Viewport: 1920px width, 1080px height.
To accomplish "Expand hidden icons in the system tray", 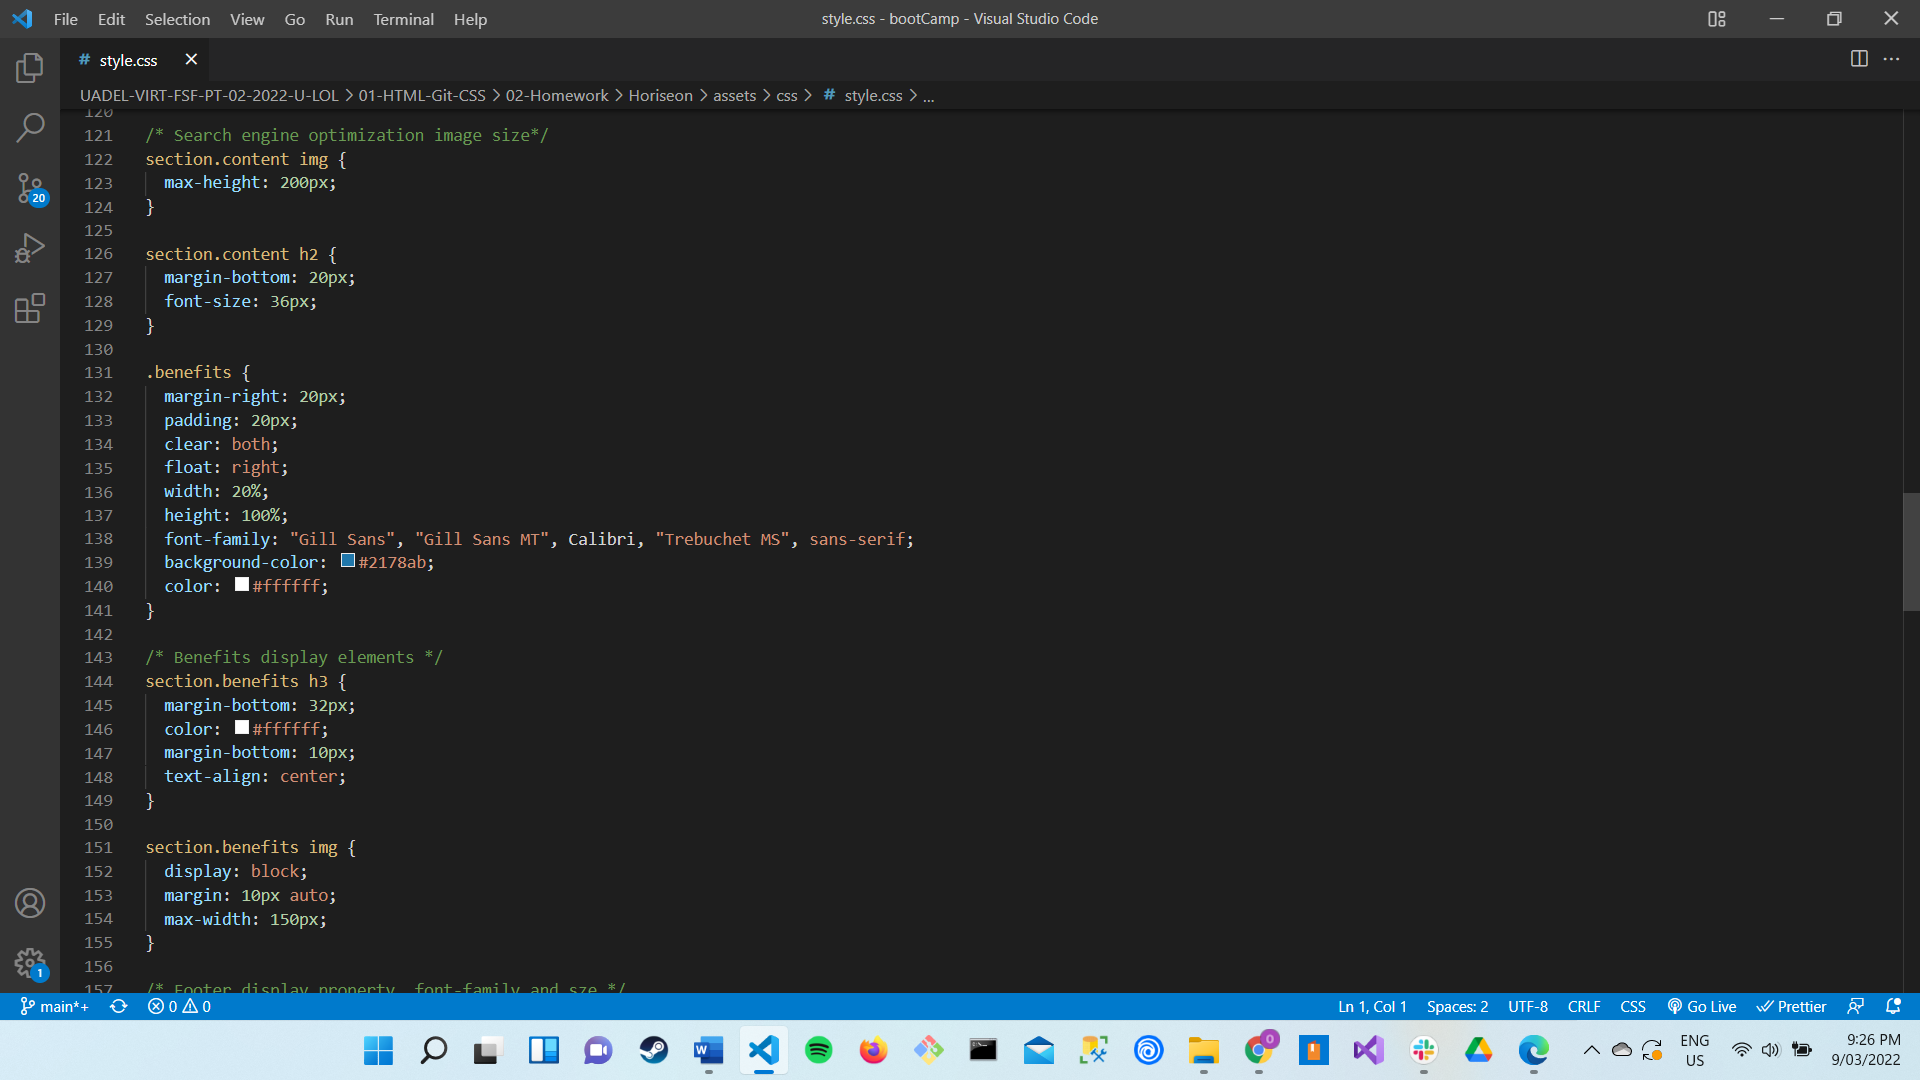I will pos(1592,1051).
